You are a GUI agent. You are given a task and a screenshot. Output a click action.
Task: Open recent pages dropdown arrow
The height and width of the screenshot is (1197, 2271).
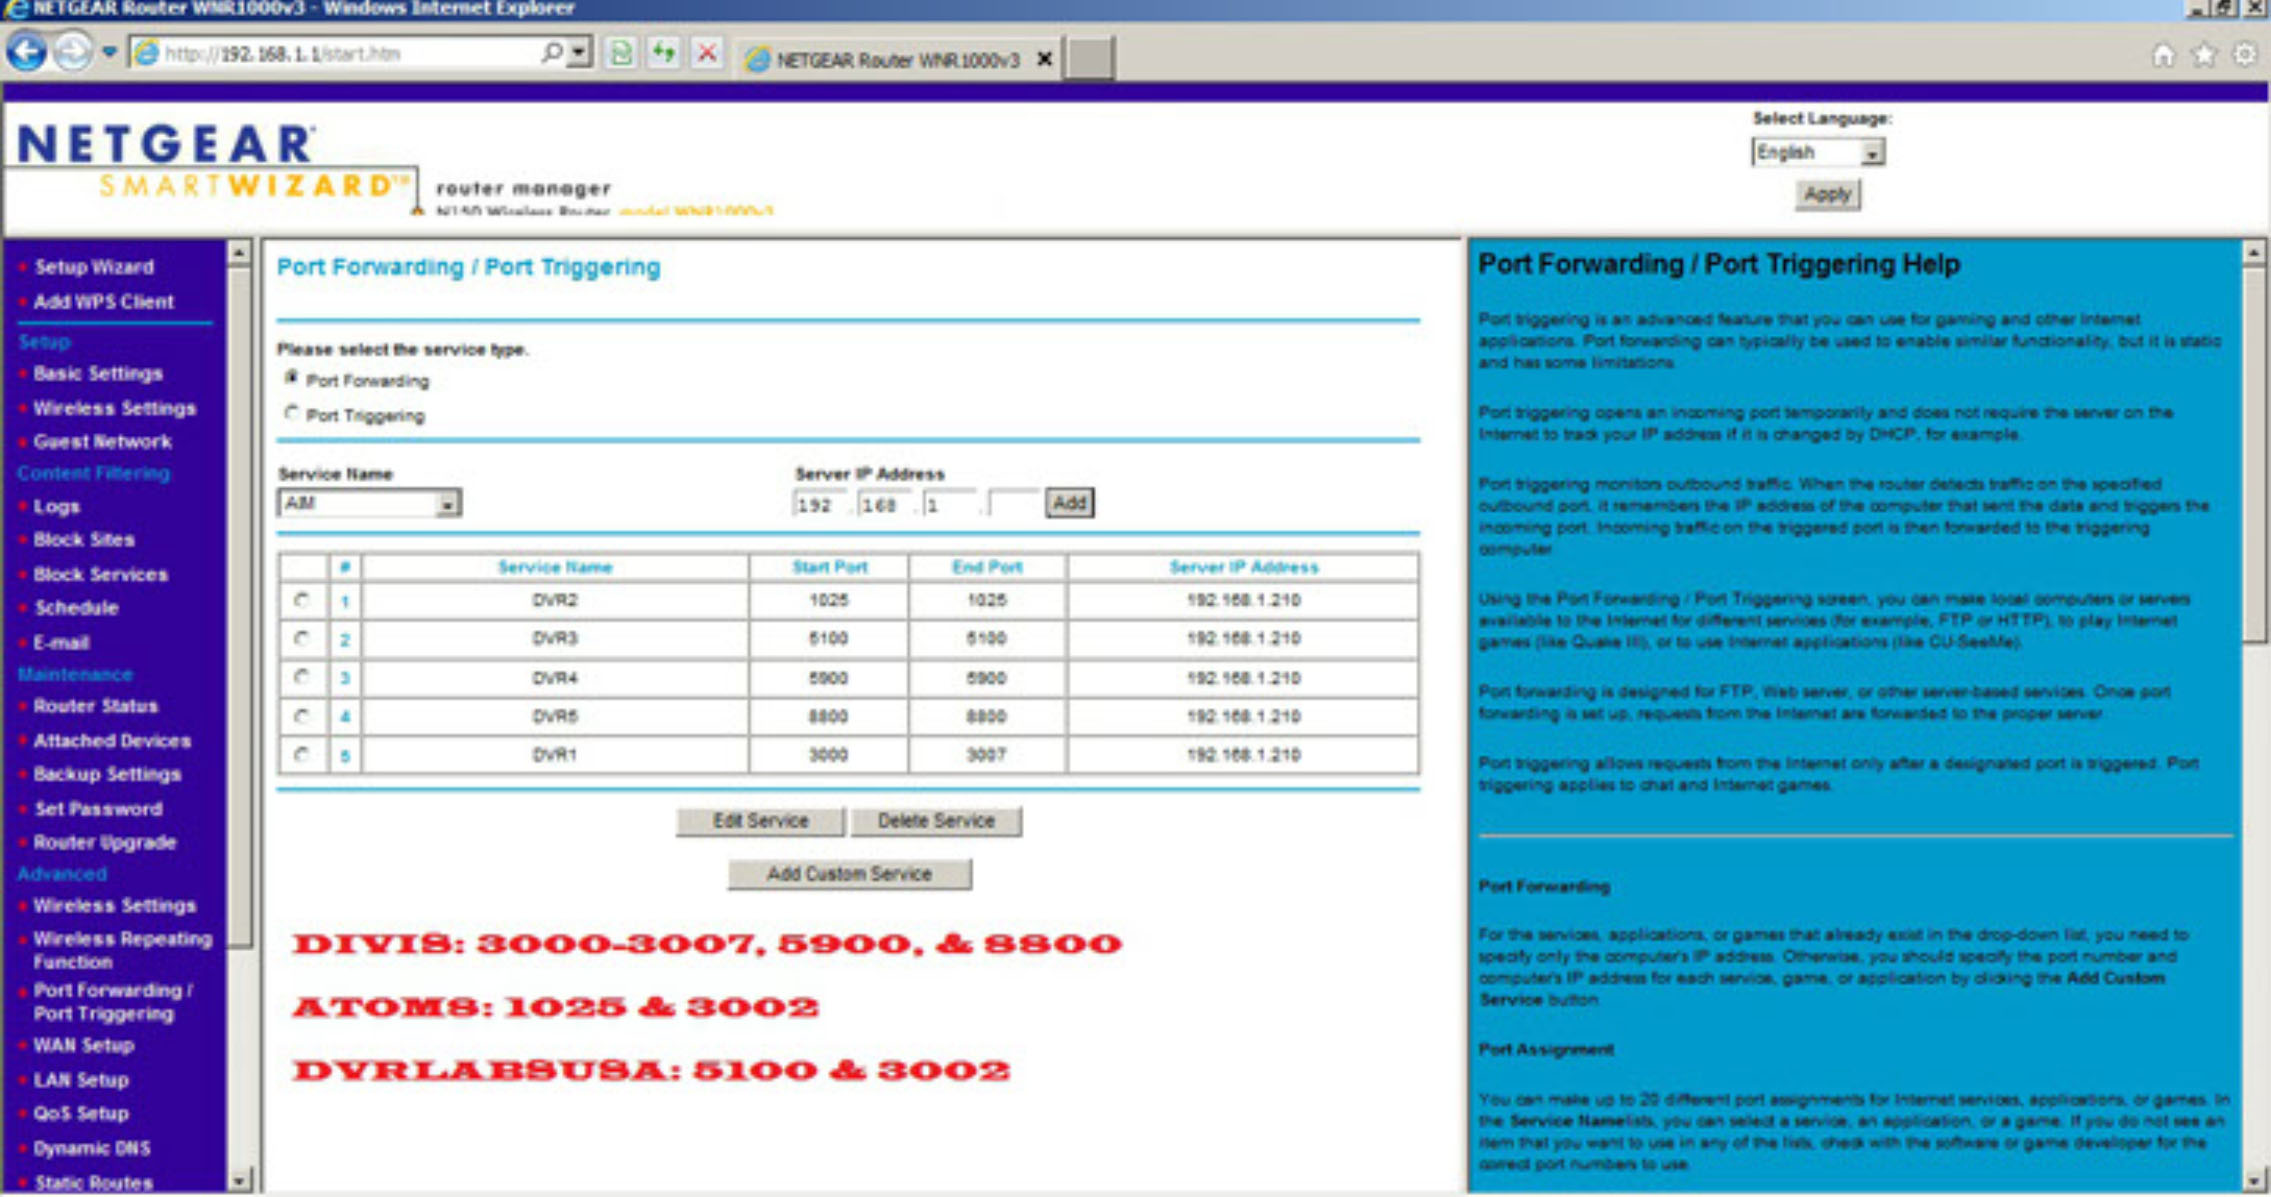[109, 52]
